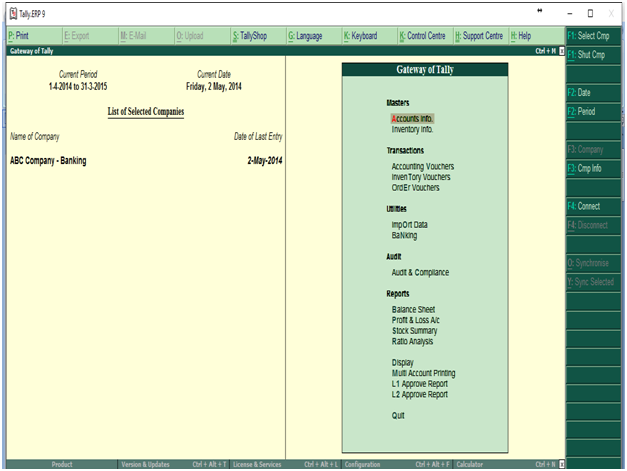Open Audit & Compliance

pos(420,272)
